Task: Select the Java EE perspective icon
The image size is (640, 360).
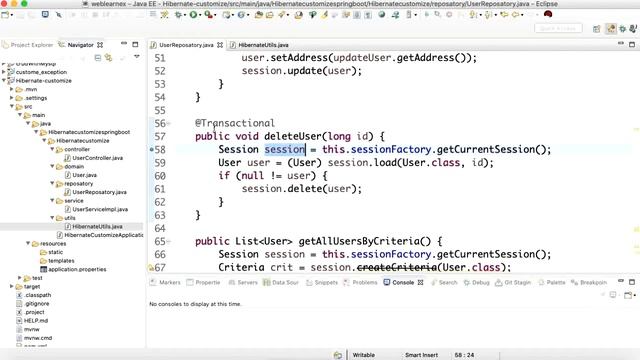Action: 611,29
